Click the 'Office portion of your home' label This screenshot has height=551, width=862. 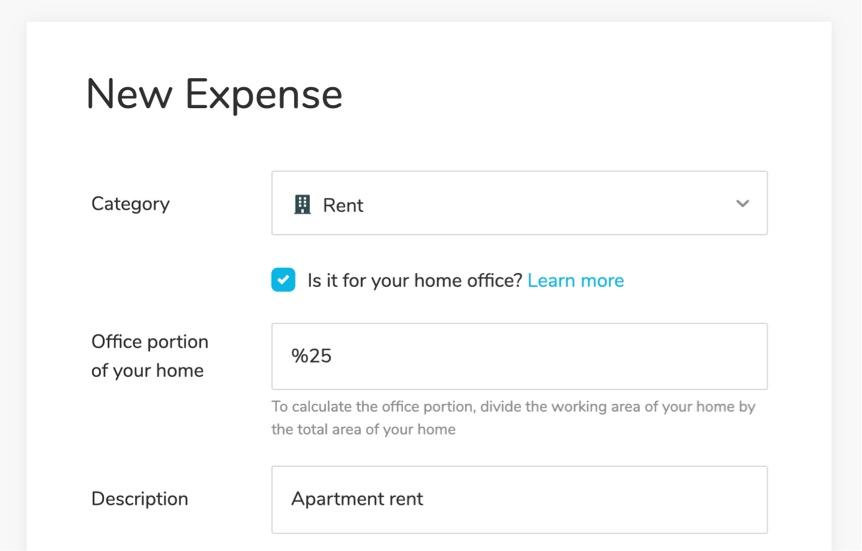coord(150,356)
